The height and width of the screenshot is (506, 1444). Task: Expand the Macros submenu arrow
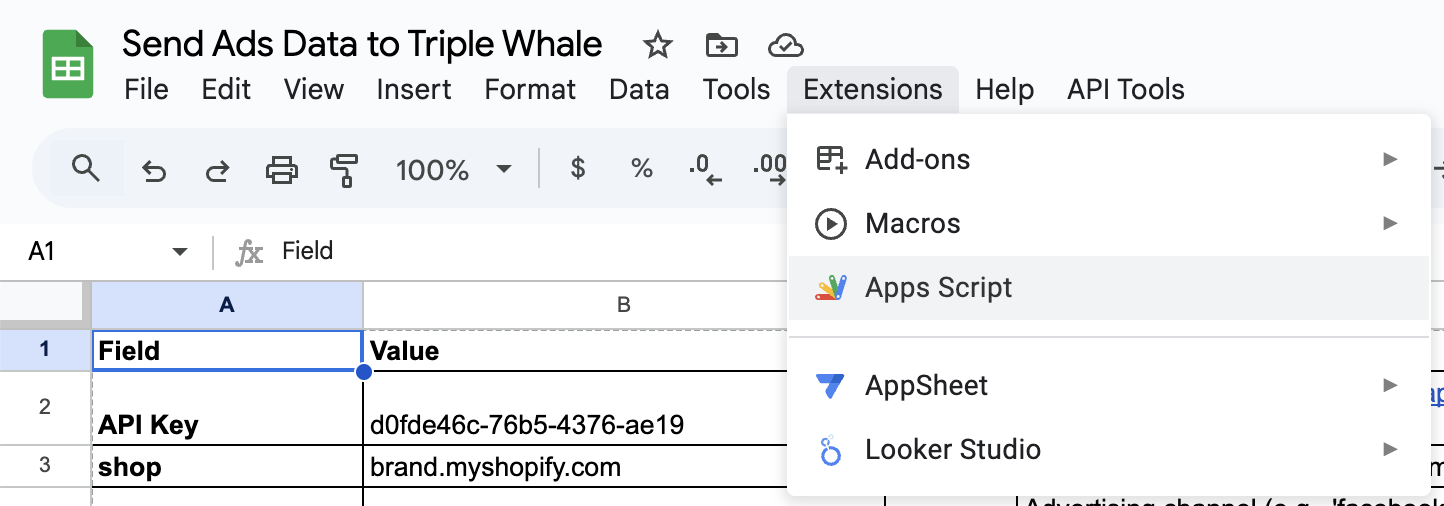[1390, 223]
